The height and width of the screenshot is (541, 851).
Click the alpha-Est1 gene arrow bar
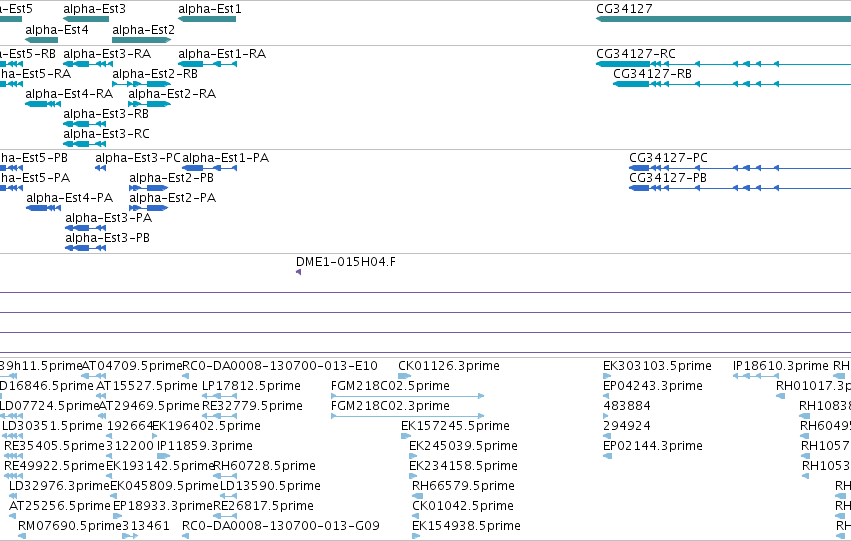pyautogui.click(x=207, y=19)
